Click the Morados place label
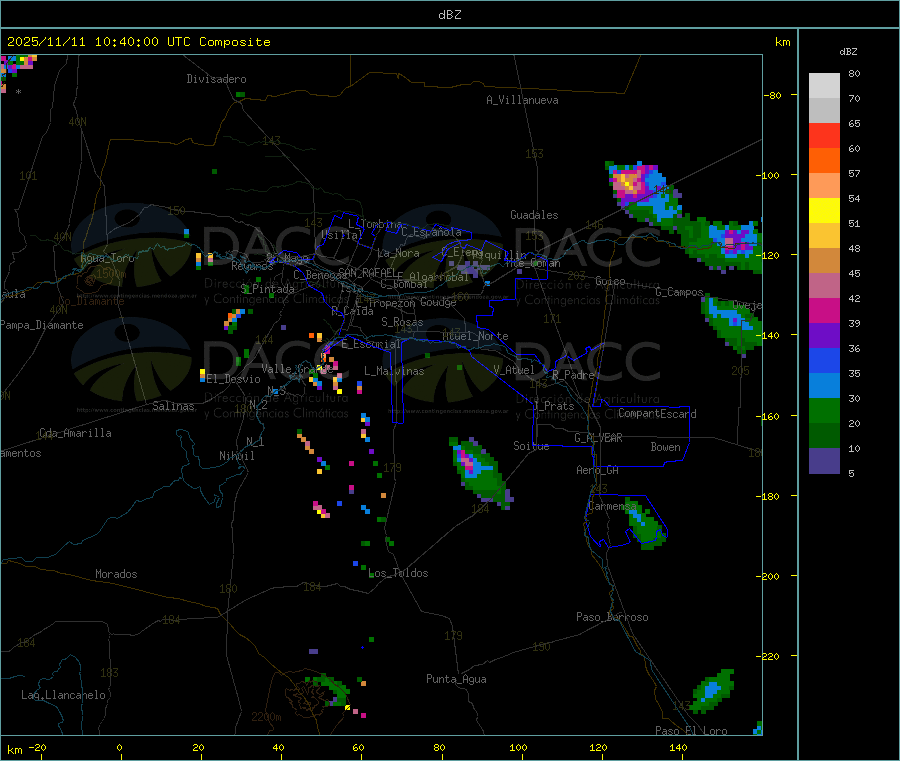900x761 pixels. click(x=117, y=574)
